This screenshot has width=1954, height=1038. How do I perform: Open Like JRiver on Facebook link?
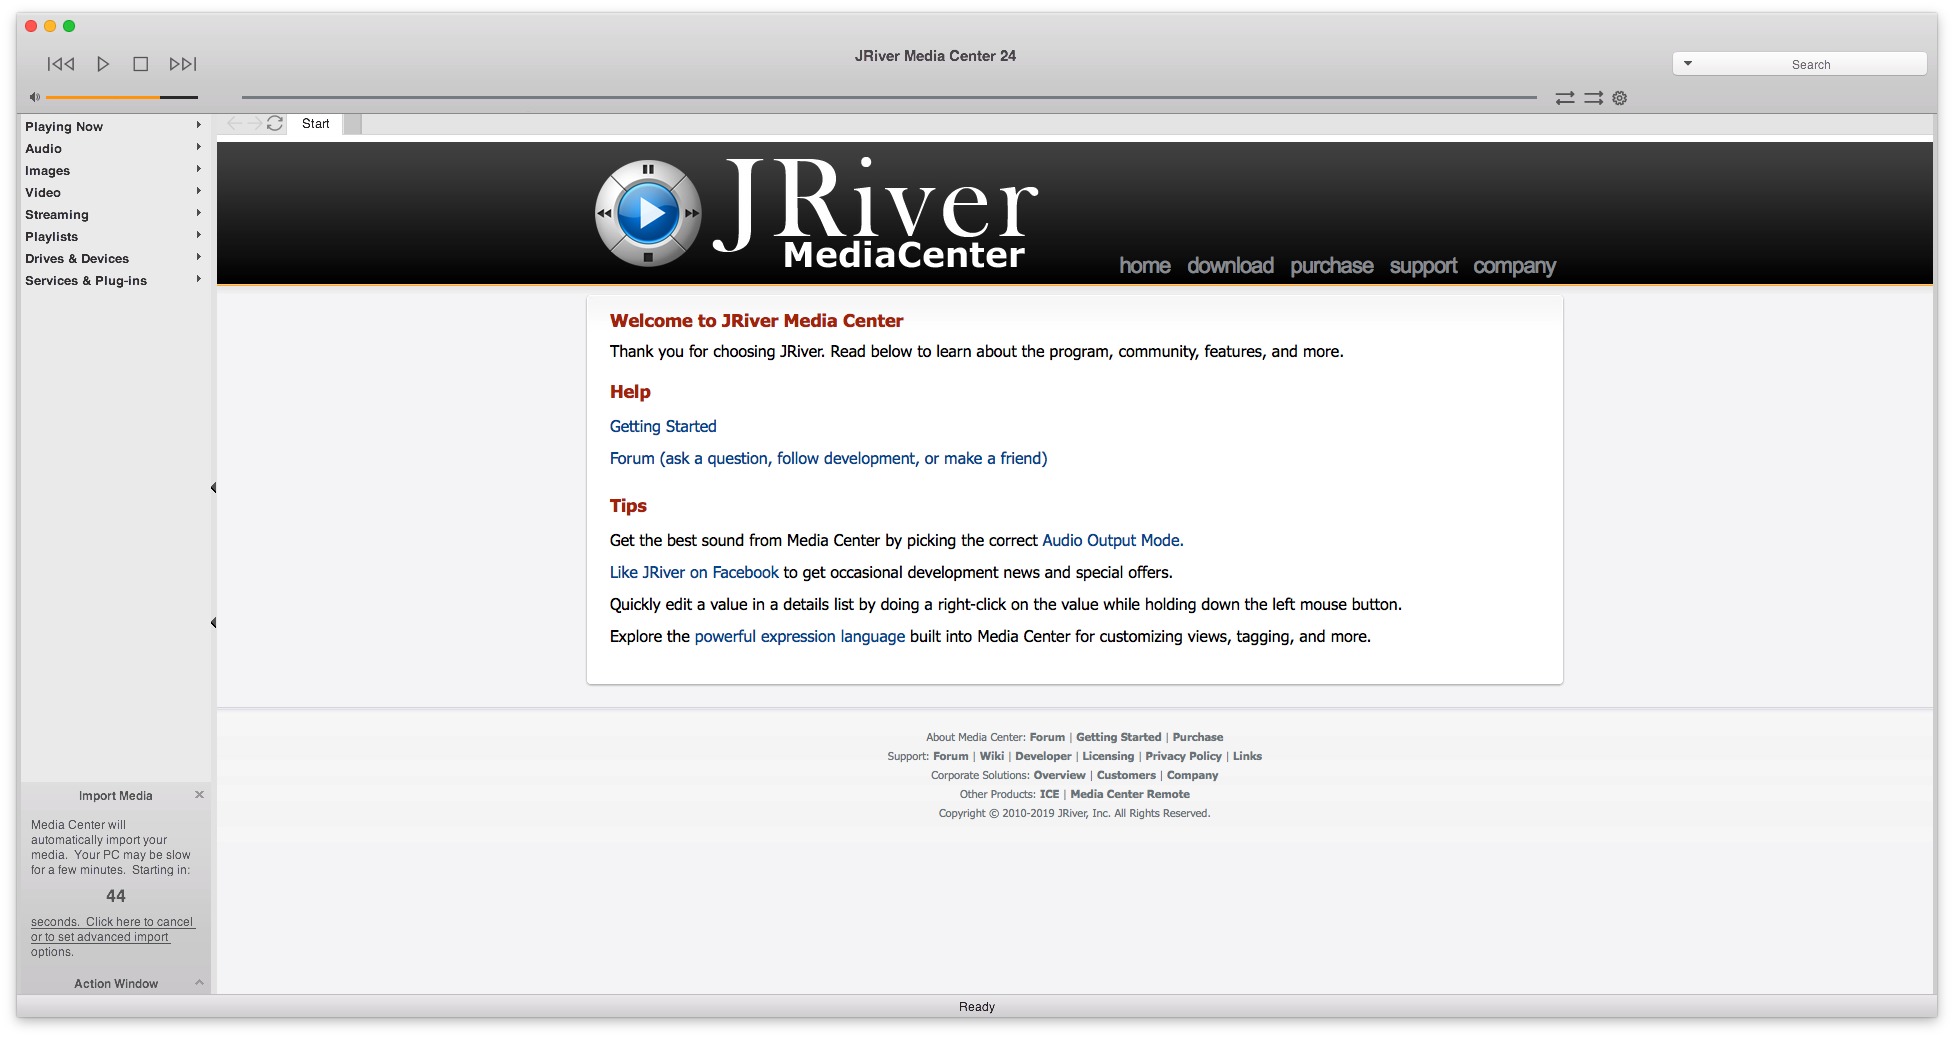(x=694, y=573)
